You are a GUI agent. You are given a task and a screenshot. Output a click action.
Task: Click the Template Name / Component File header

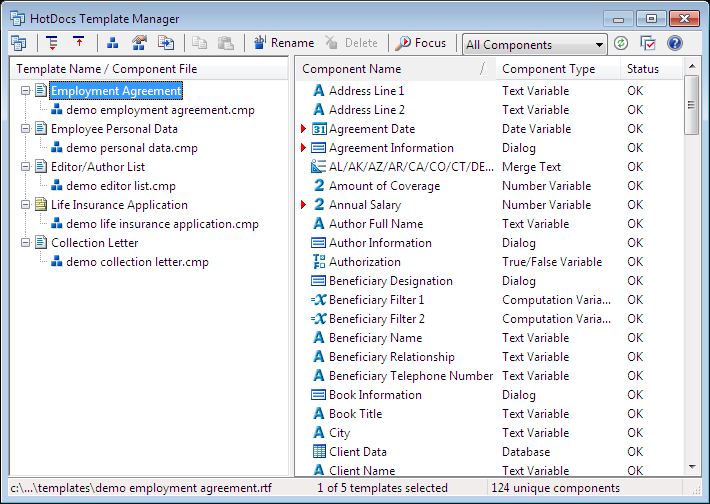point(149,69)
